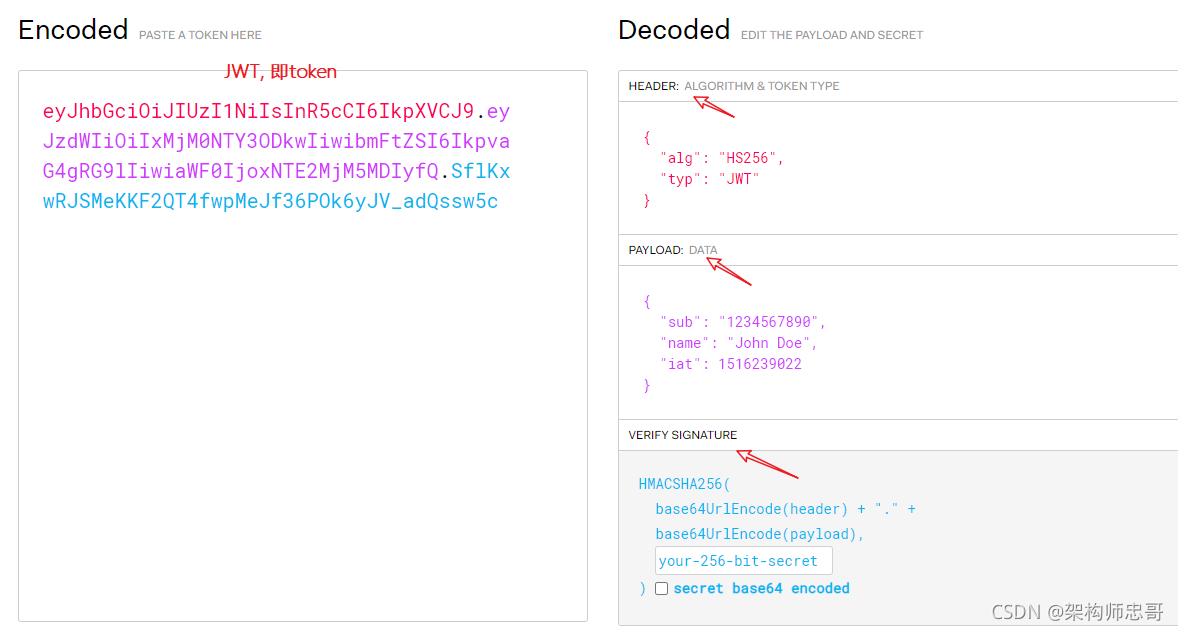Screen dimensions: 1178x630
Task: Click the PAYLOAD section title
Action: pyautogui.click(x=656, y=250)
